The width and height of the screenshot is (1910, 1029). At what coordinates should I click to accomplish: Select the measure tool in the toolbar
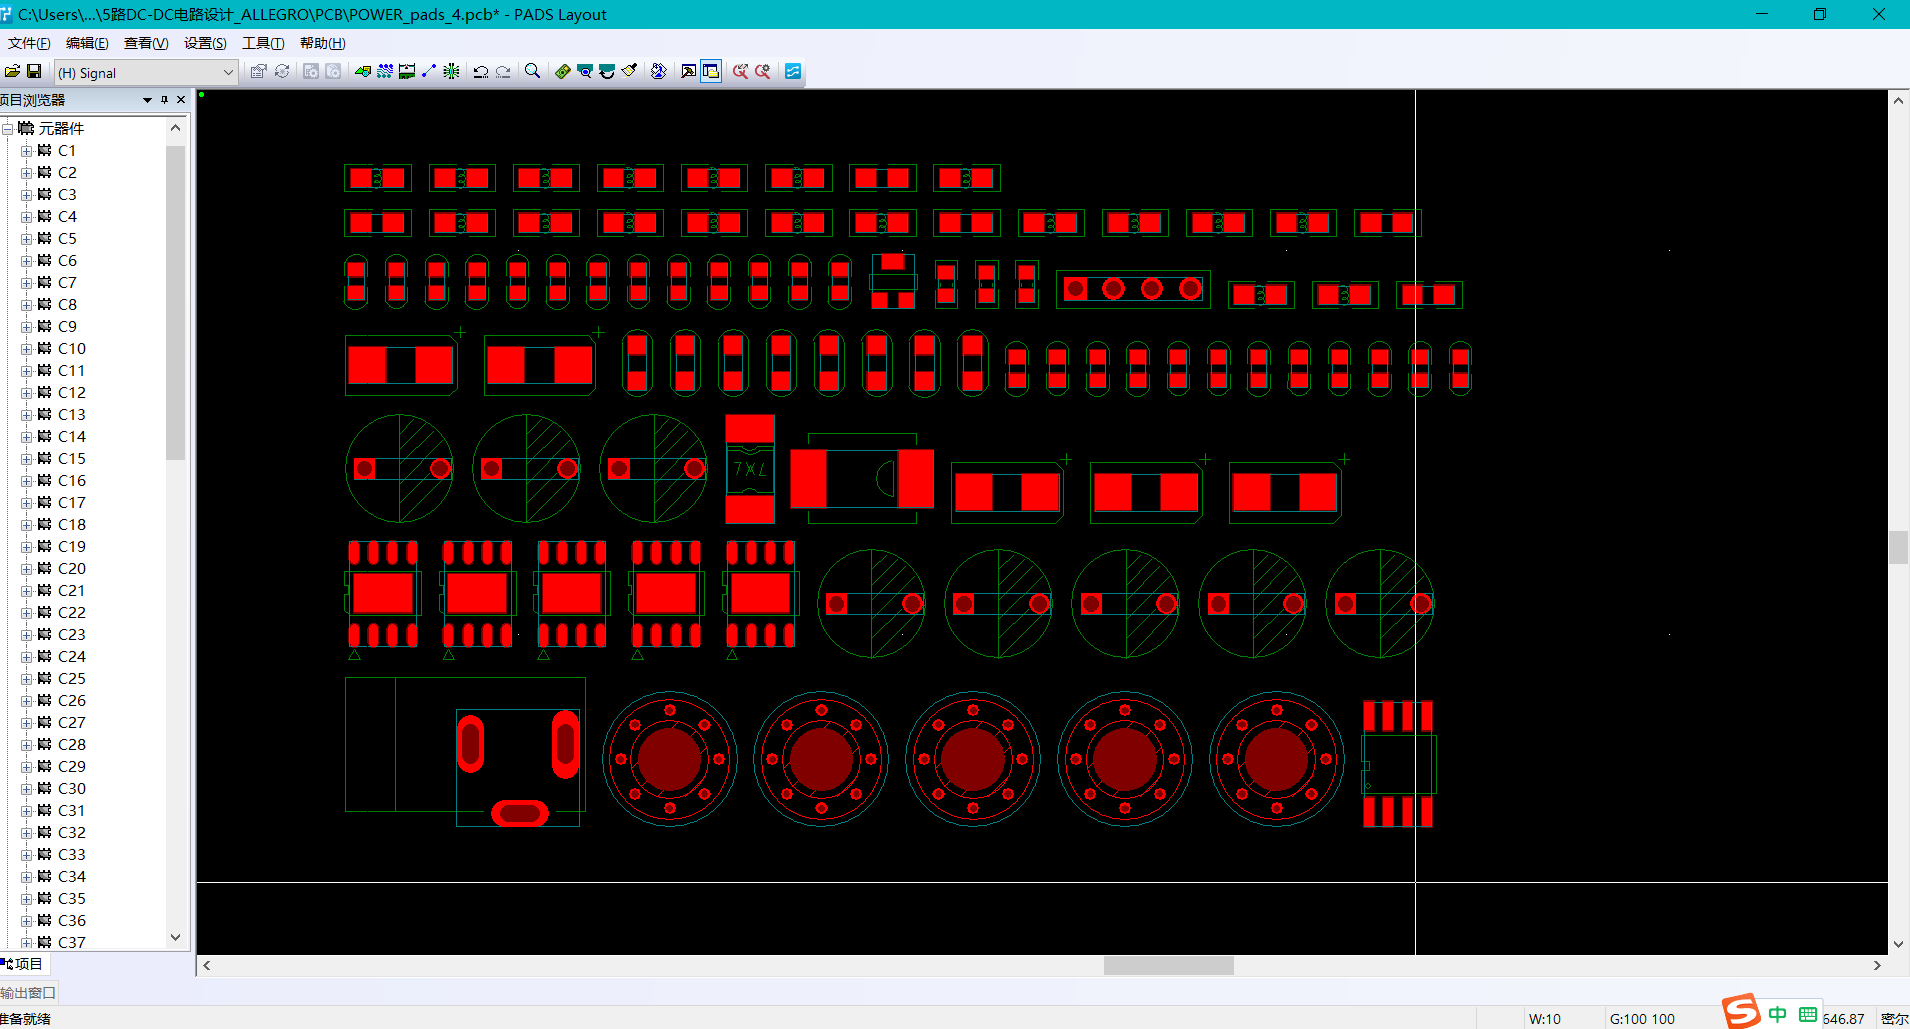click(428, 71)
